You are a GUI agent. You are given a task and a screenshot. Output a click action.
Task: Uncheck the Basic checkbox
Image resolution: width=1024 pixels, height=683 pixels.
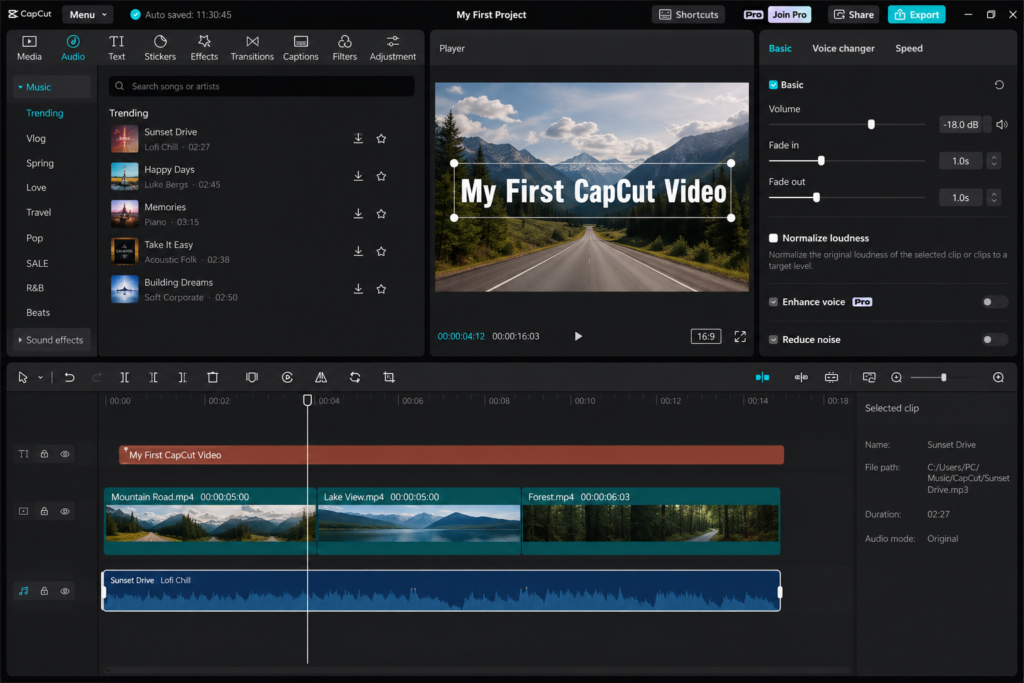point(773,85)
